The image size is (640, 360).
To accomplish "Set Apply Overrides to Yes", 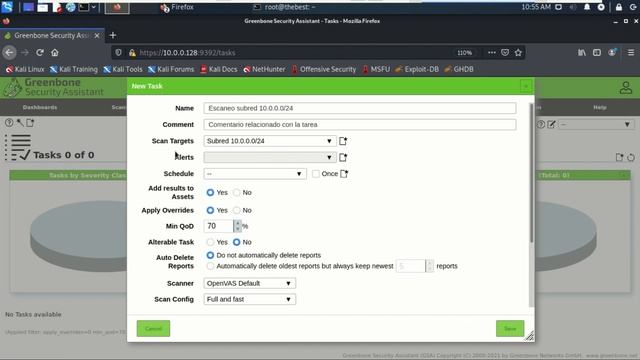I will point(210,210).
